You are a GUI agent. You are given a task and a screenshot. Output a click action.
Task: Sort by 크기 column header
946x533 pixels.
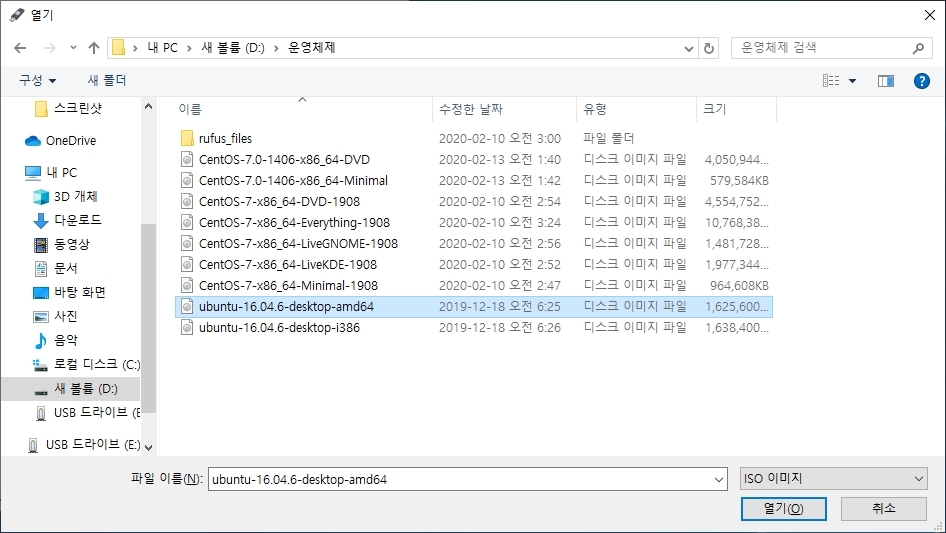click(715, 109)
